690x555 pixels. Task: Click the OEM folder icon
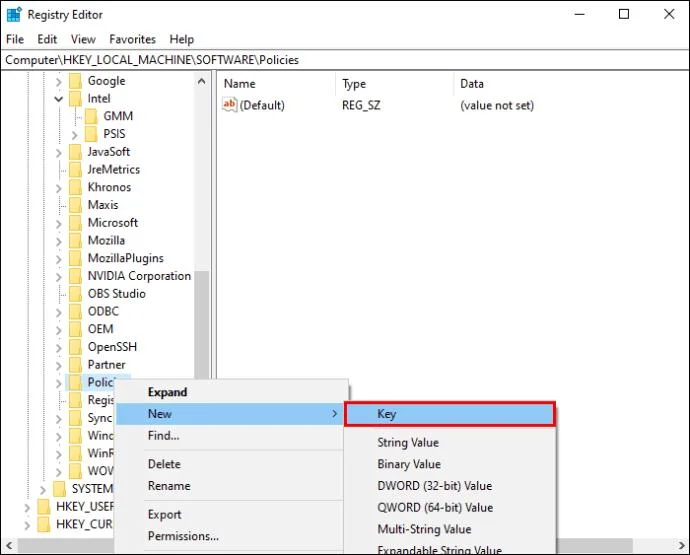(75, 329)
